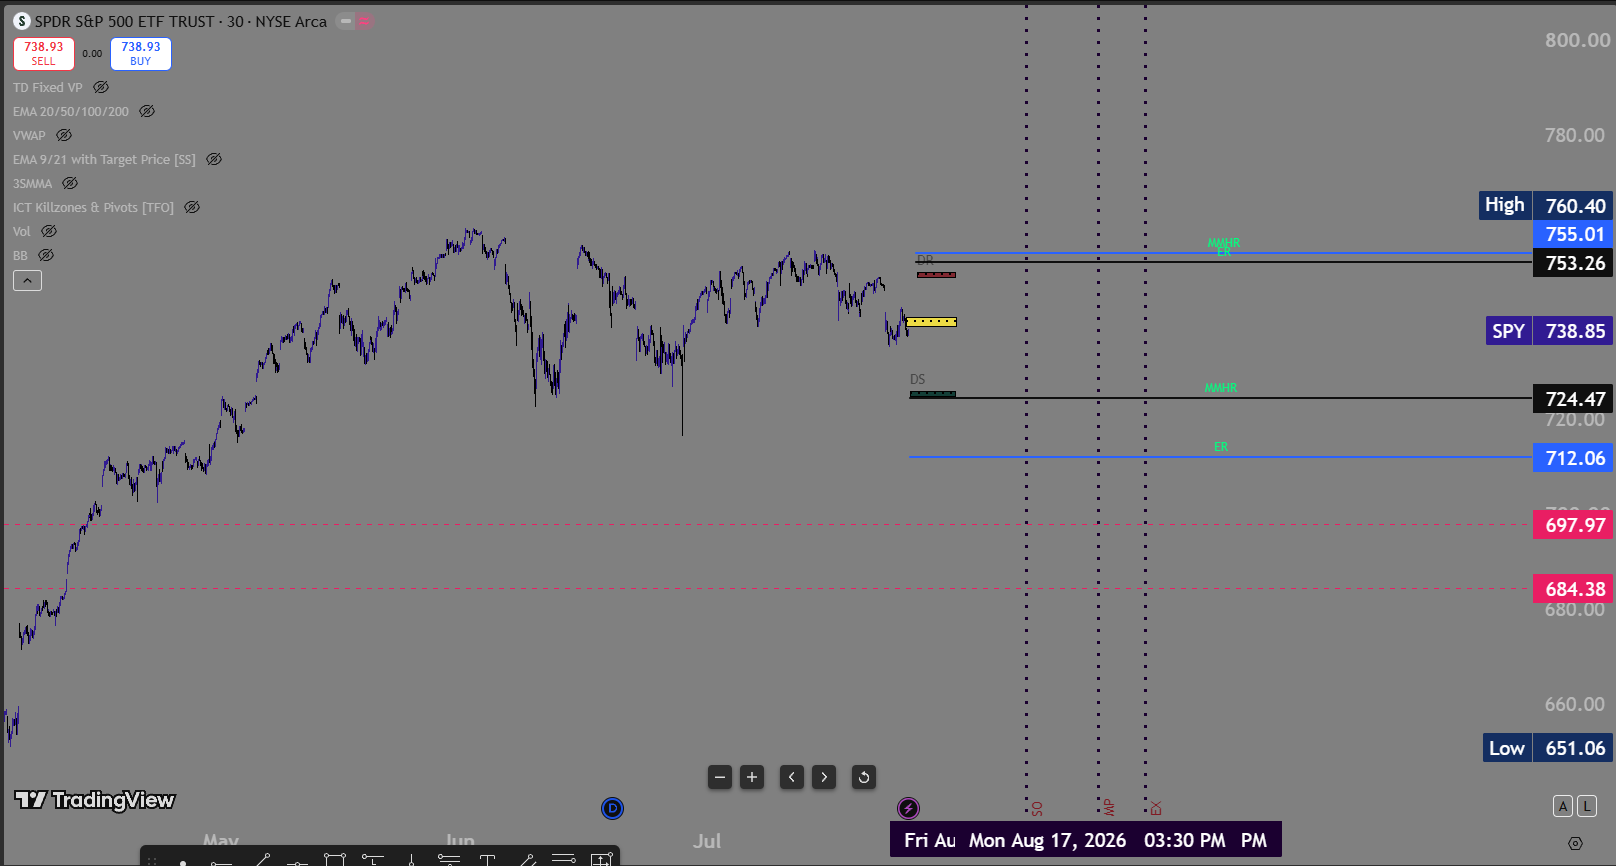Select the yellow dotted price box
Viewport: 1616px width, 866px height.
tap(931, 322)
